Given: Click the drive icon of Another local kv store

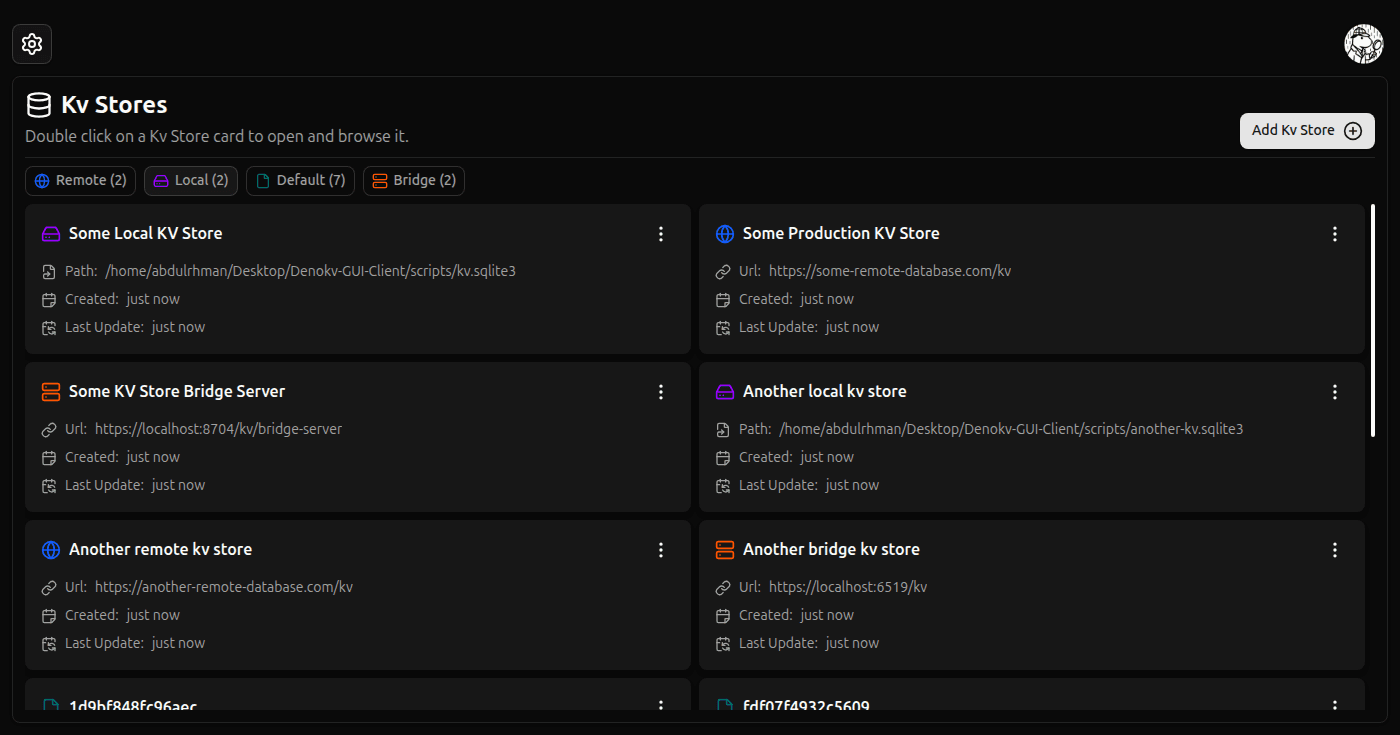Looking at the screenshot, I should point(725,392).
